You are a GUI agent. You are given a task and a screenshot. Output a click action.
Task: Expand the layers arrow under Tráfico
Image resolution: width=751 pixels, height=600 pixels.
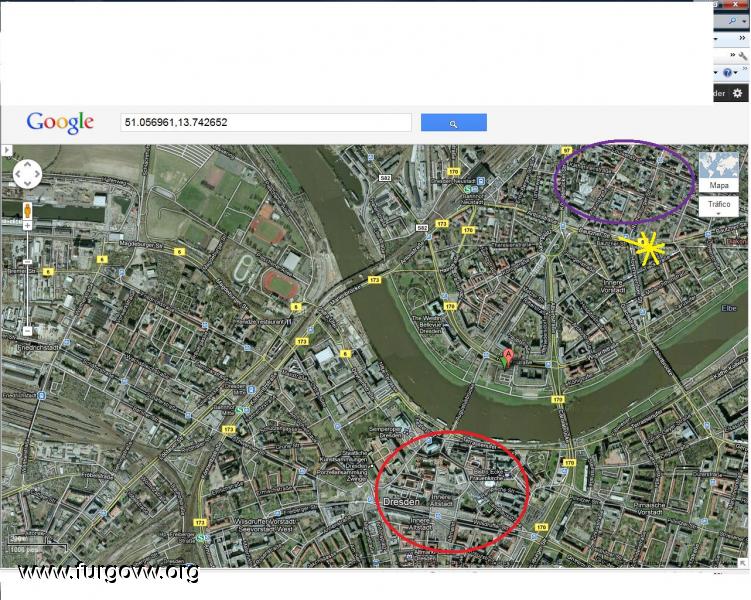click(718, 213)
